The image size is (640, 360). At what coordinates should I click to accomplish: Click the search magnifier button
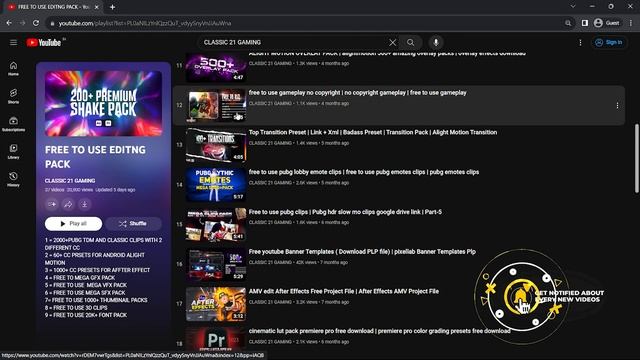click(x=411, y=42)
